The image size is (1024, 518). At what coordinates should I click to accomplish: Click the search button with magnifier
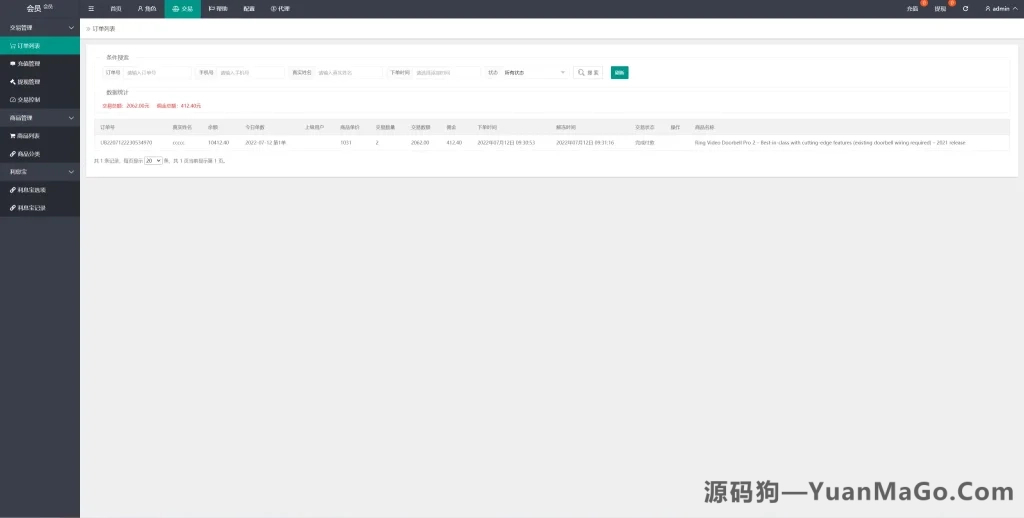(588, 73)
